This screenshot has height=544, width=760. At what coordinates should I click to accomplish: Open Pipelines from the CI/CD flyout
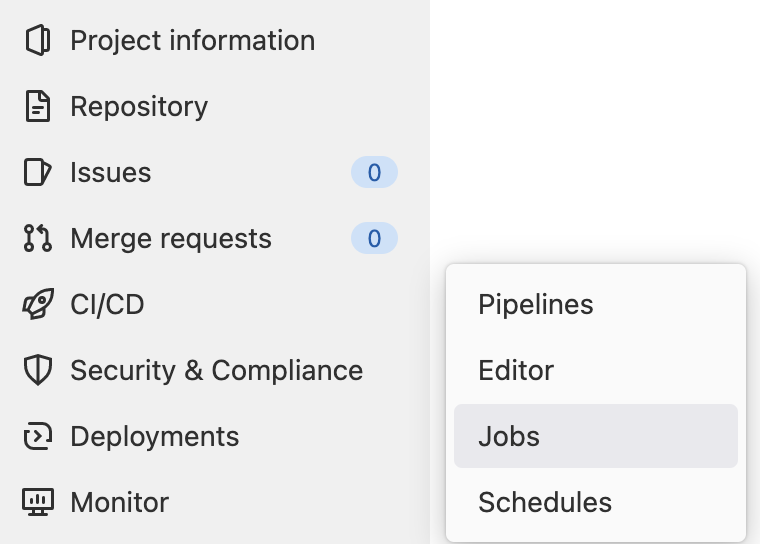(536, 305)
